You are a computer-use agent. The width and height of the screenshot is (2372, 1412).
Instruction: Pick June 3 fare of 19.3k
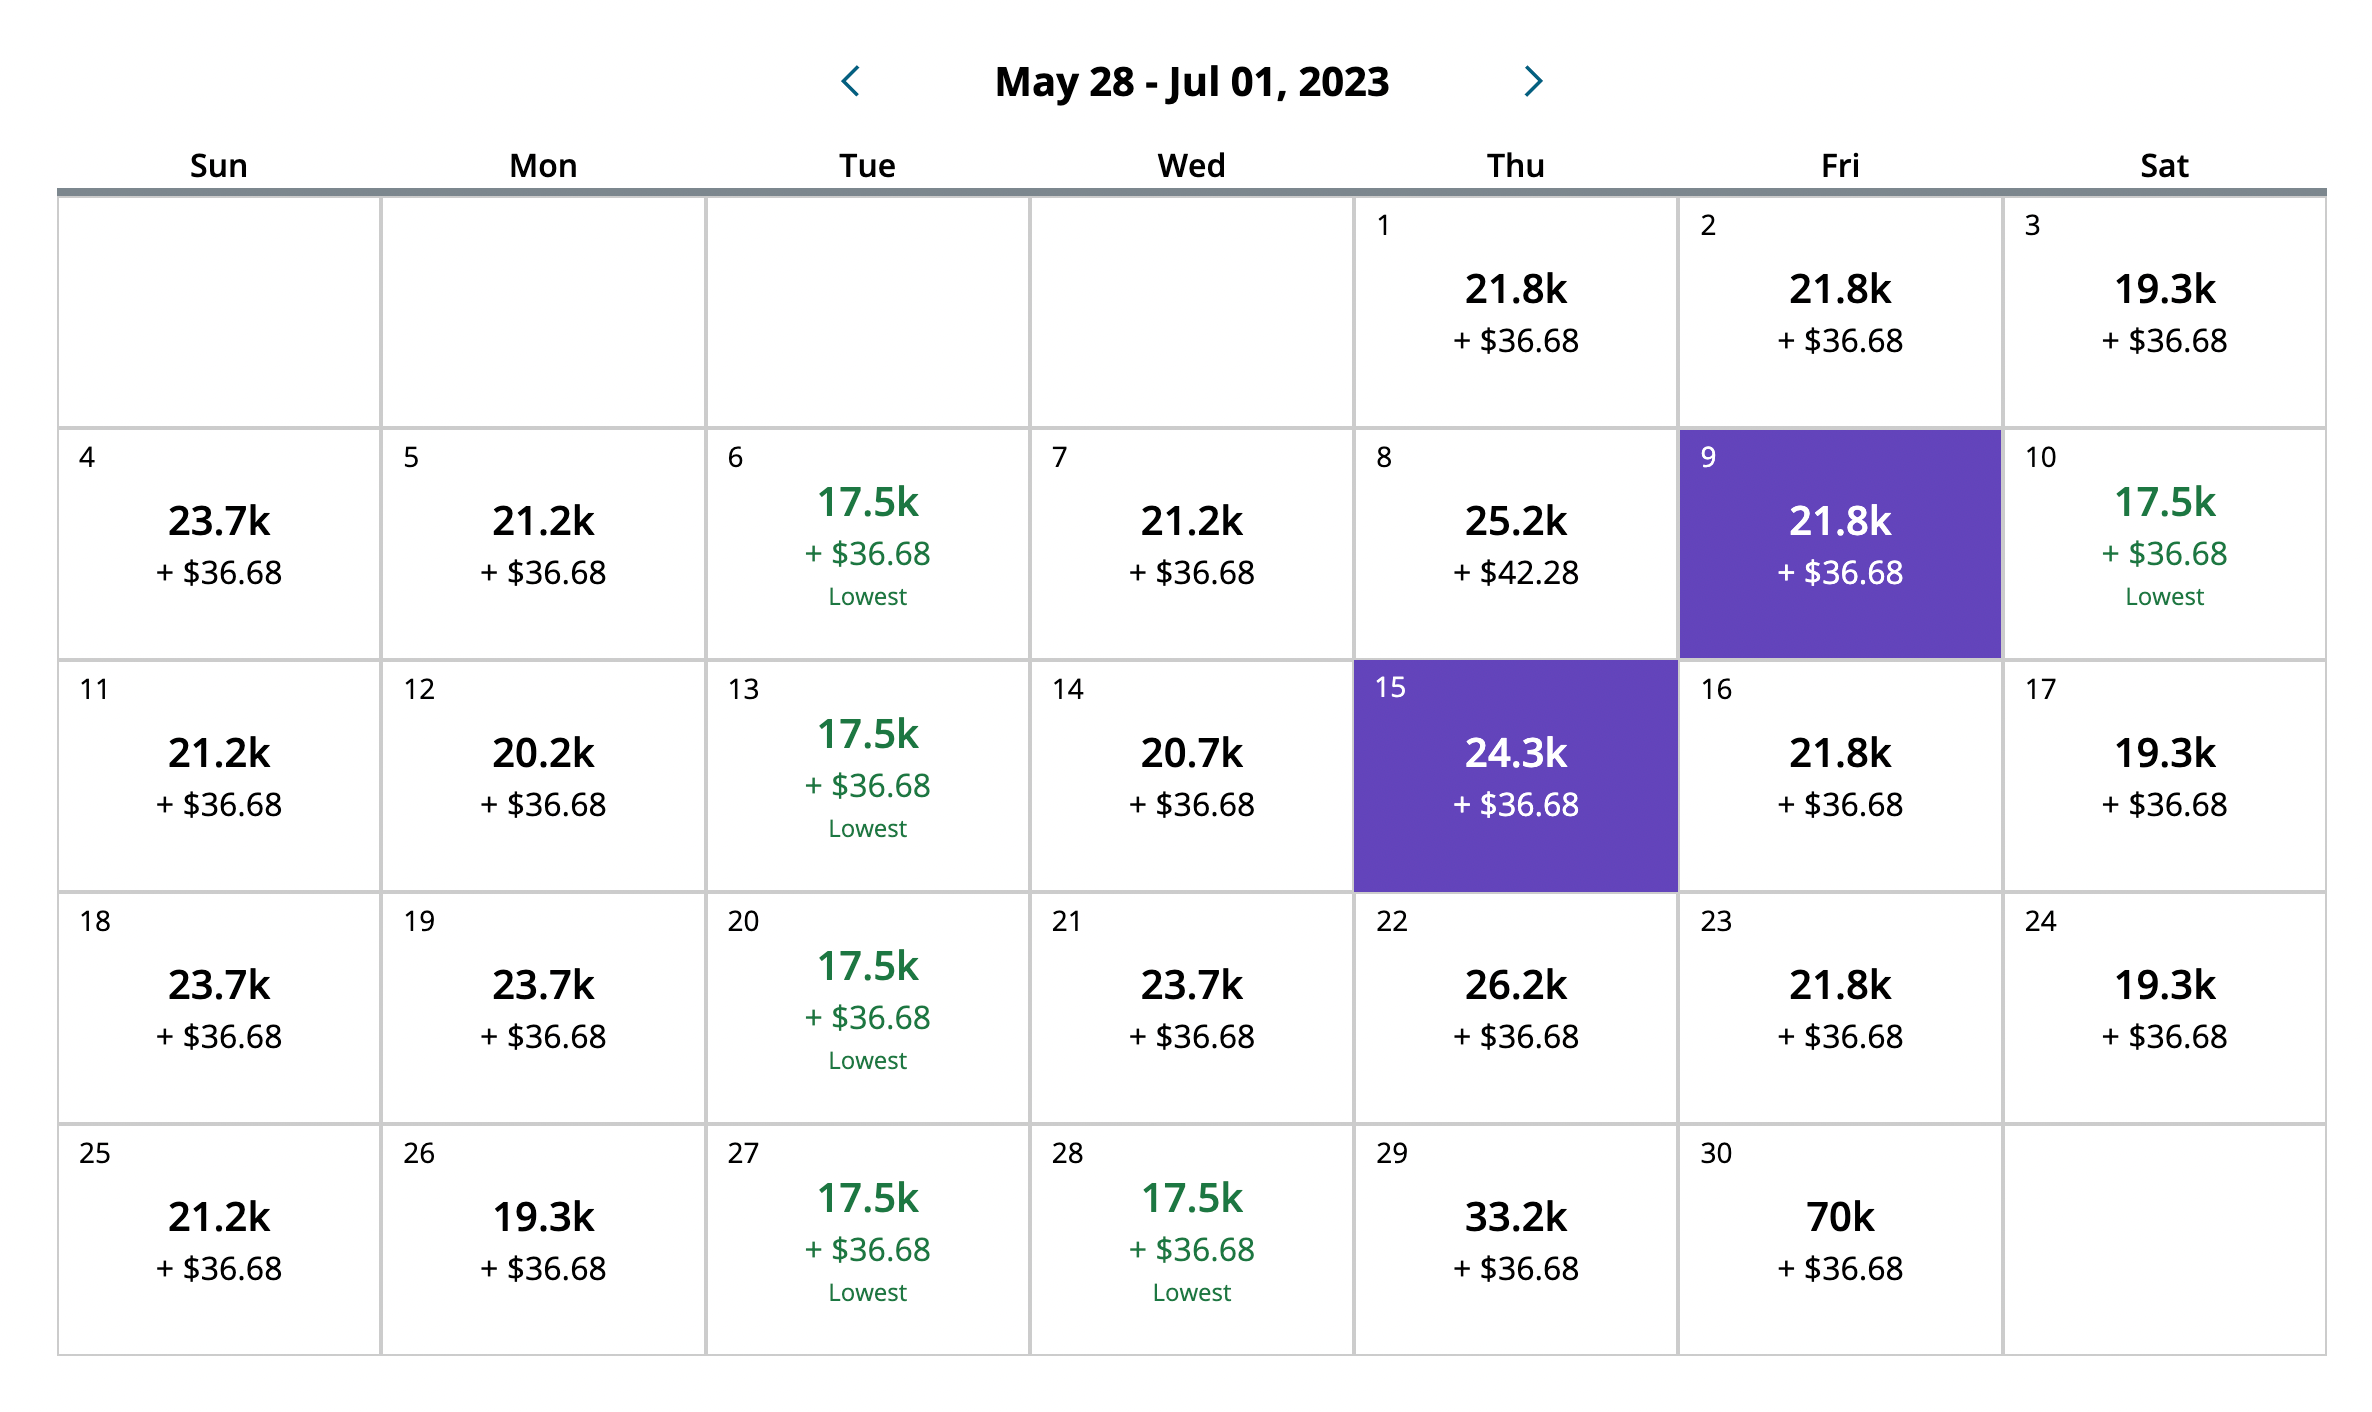click(x=2164, y=312)
